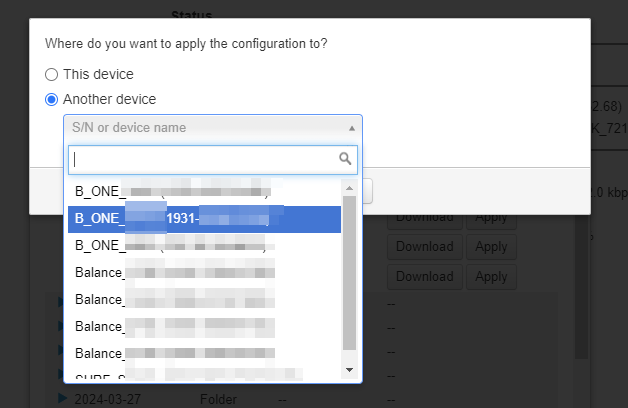Open the "S/N or device name" dropdown
The width and height of the screenshot is (628, 408).
coord(212,128)
